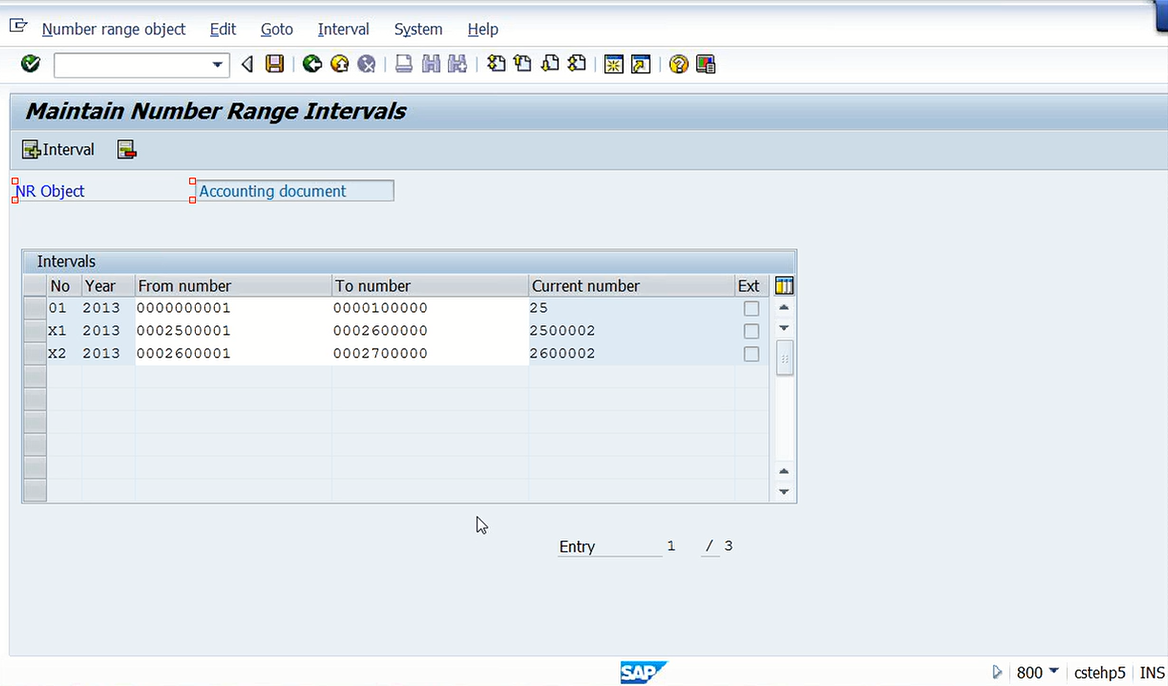
Task: Click the yellow Exit icon
Action: click(x=340, y=64)
